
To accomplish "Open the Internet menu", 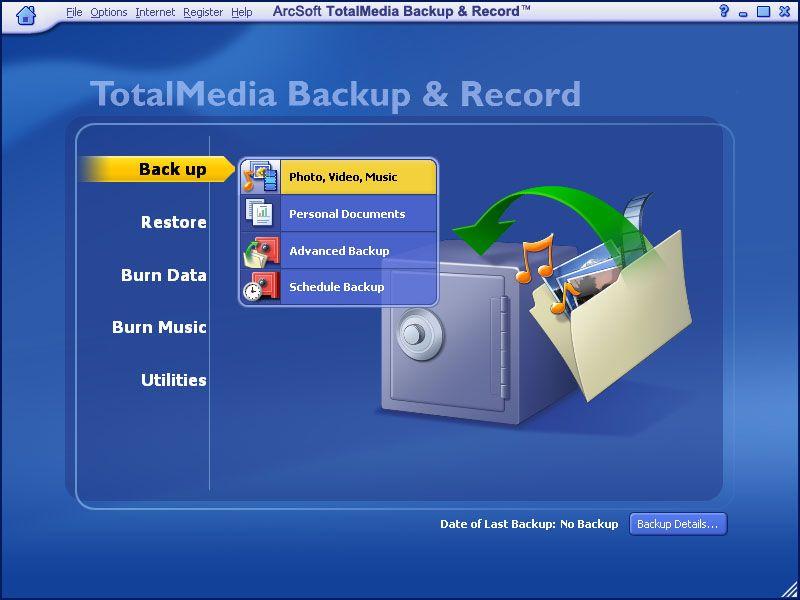I will point(155,12).
